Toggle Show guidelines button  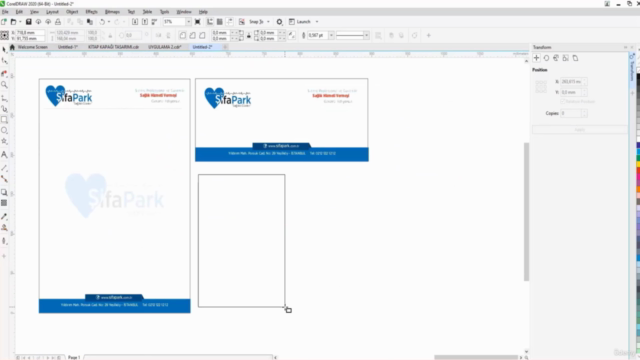pos(229,22)
